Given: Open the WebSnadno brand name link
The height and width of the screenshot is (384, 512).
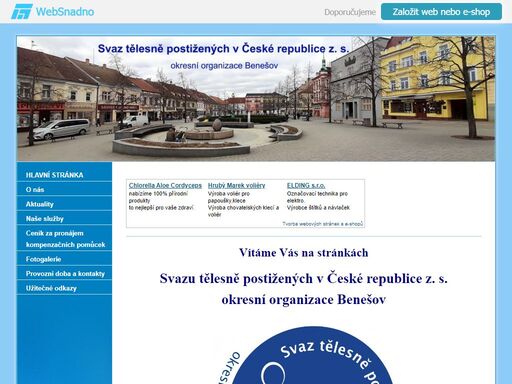Looking at the screenshot, I should 65,12.
